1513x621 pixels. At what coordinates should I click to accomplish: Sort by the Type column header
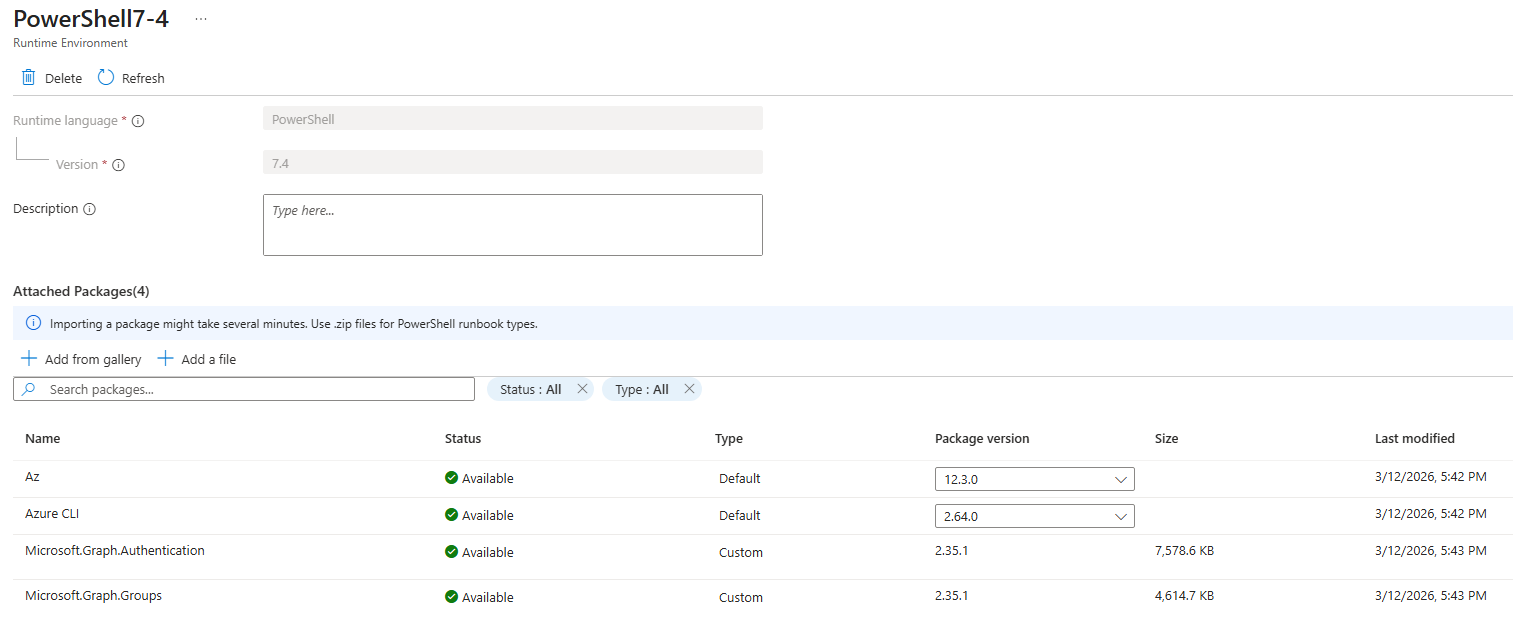click(x=729, y=439)
